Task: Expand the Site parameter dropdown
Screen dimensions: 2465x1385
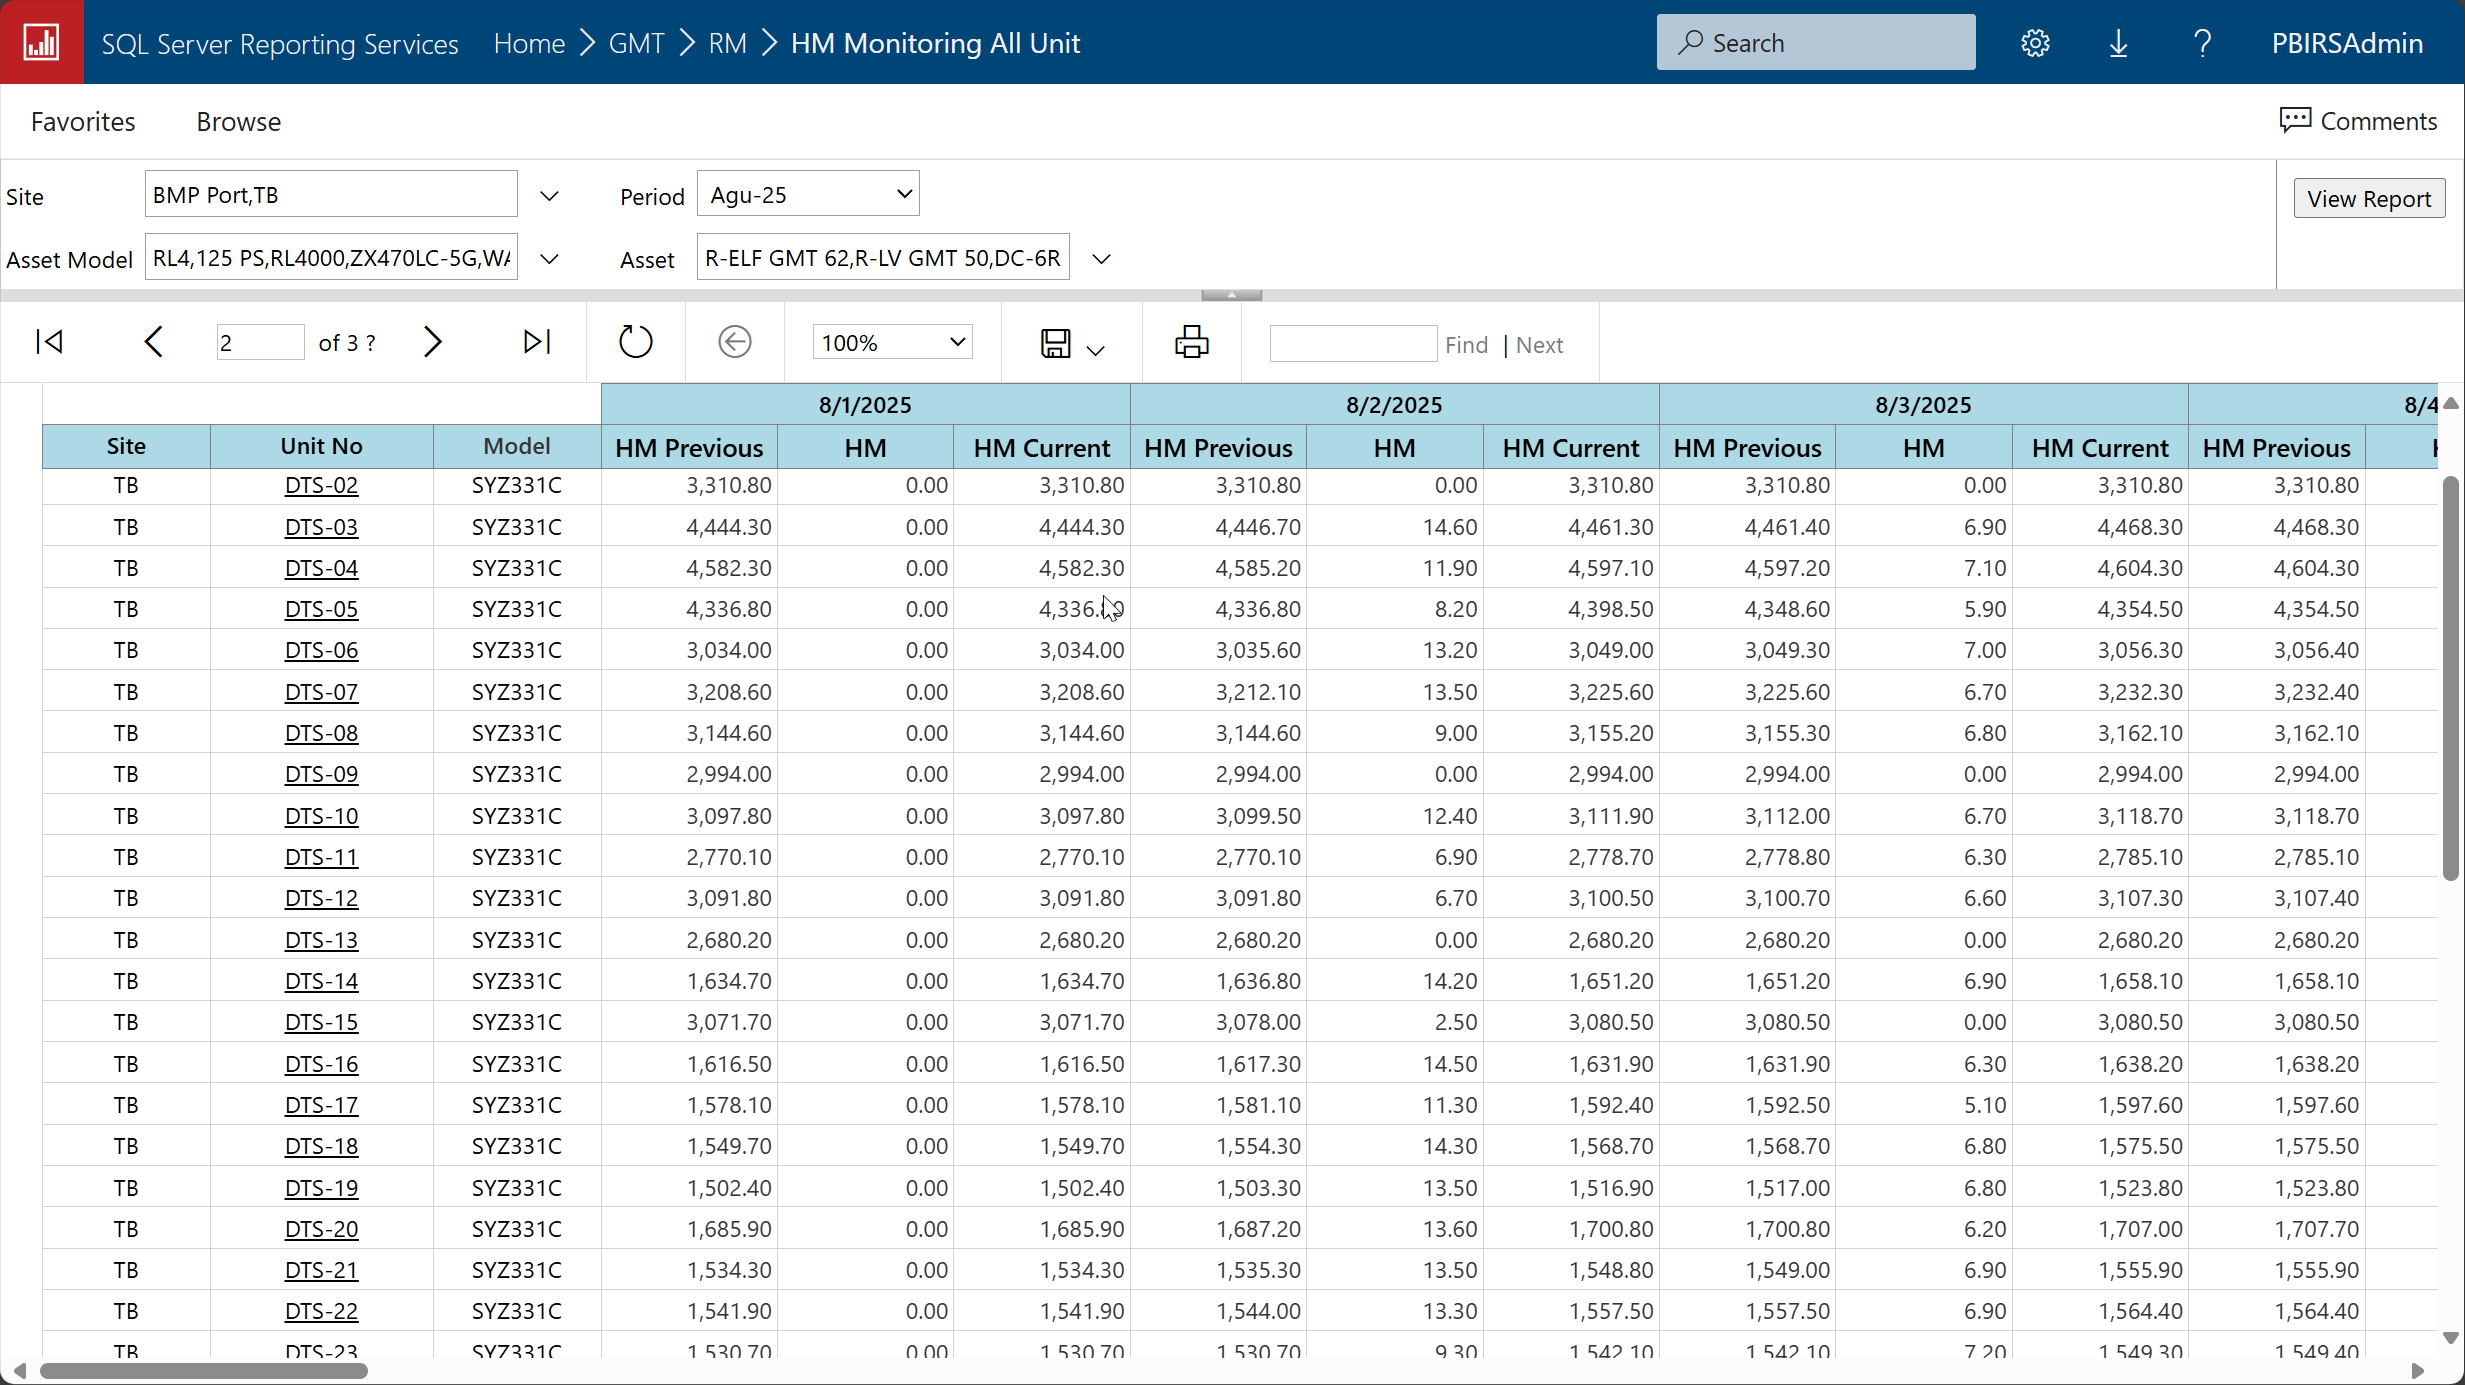Action: point(549,196)
